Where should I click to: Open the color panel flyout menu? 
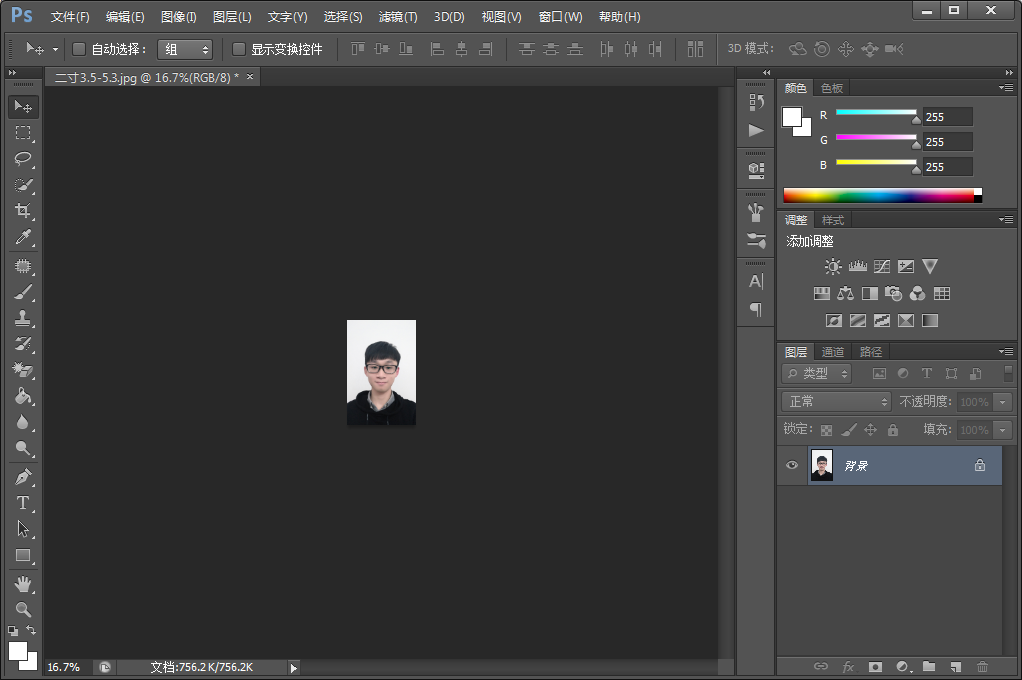(1006, 87)
